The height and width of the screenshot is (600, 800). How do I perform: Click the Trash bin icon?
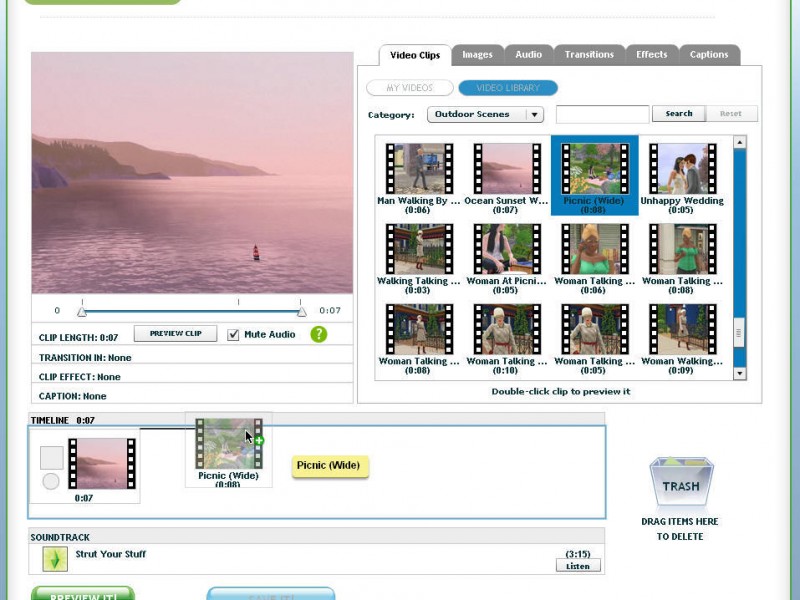click(x=680, y=483)
